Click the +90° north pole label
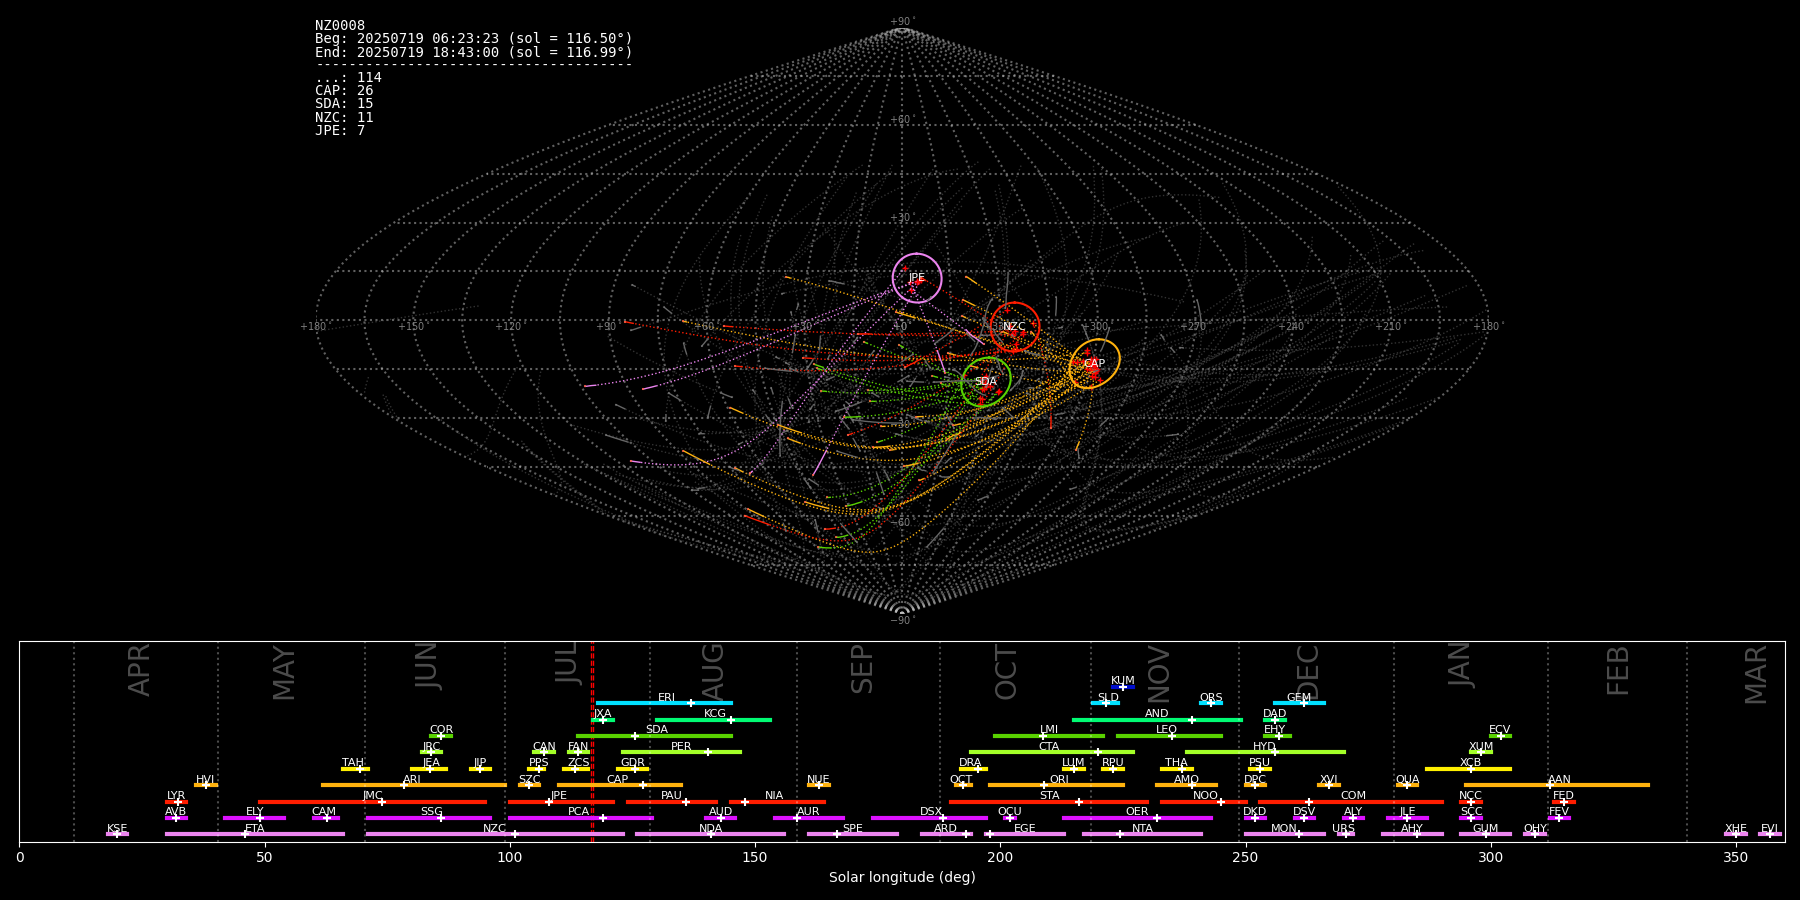1800x900 pixels. coord(902,21)
